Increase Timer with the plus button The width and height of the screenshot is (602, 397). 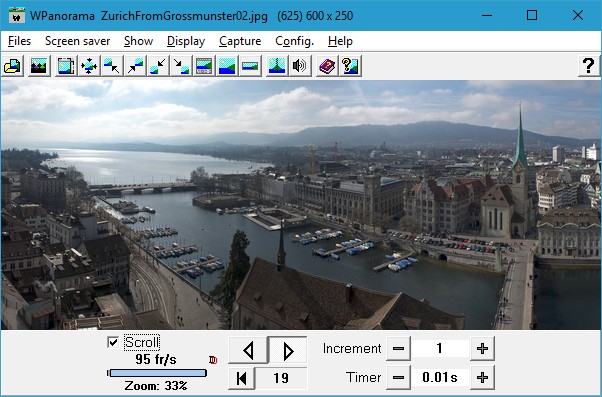[x=482, y=377]
